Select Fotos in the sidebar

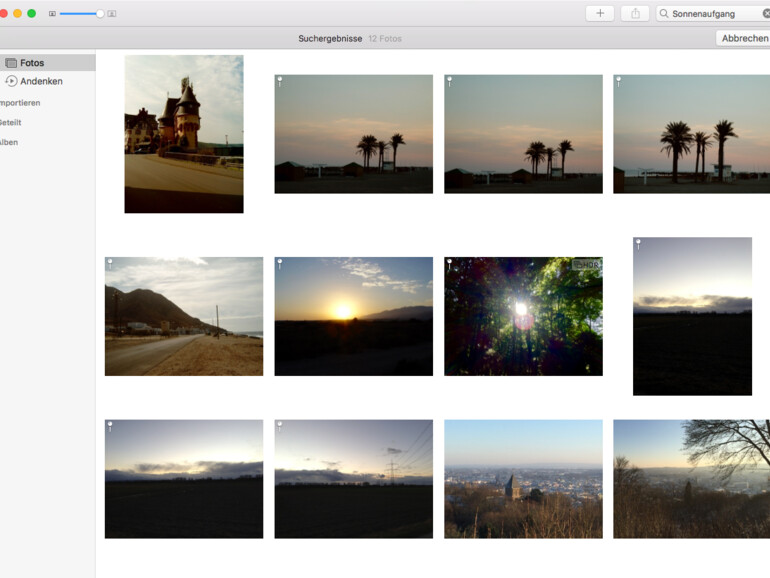(x=48, y=63)
